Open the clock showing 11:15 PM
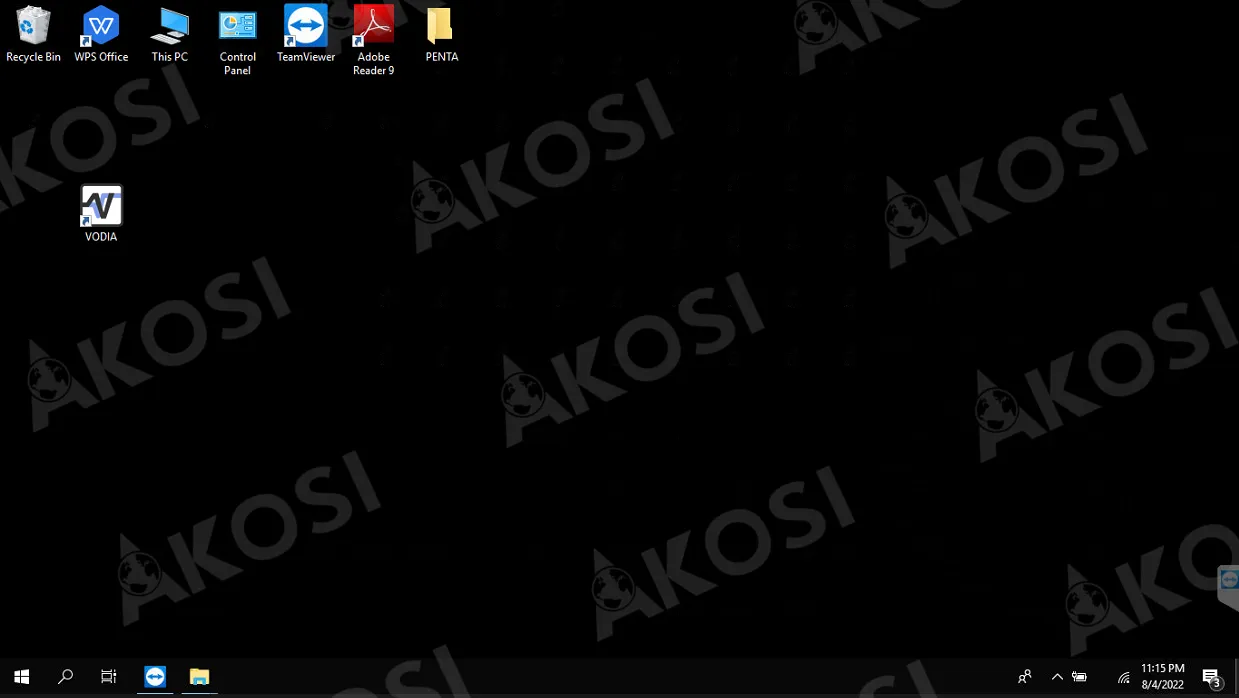The width and height of the screenshot is (1239, 698). [1162, 677]
